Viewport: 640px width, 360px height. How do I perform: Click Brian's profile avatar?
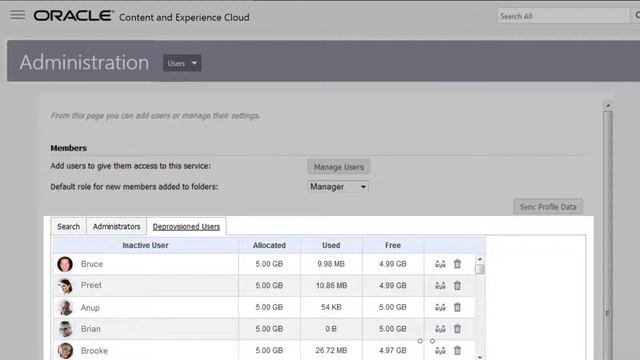pos(65,329)
